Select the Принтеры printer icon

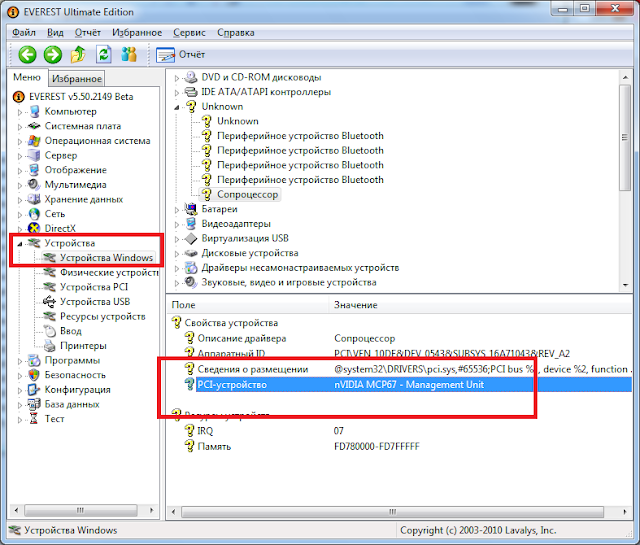point(49,346)
